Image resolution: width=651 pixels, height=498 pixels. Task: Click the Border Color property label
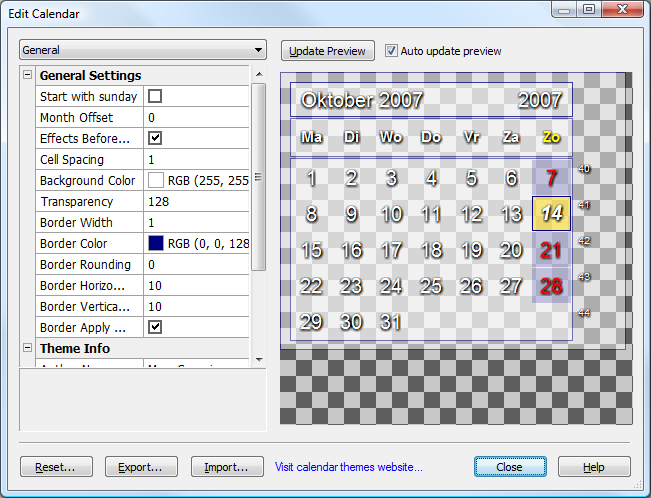[73, 243]
